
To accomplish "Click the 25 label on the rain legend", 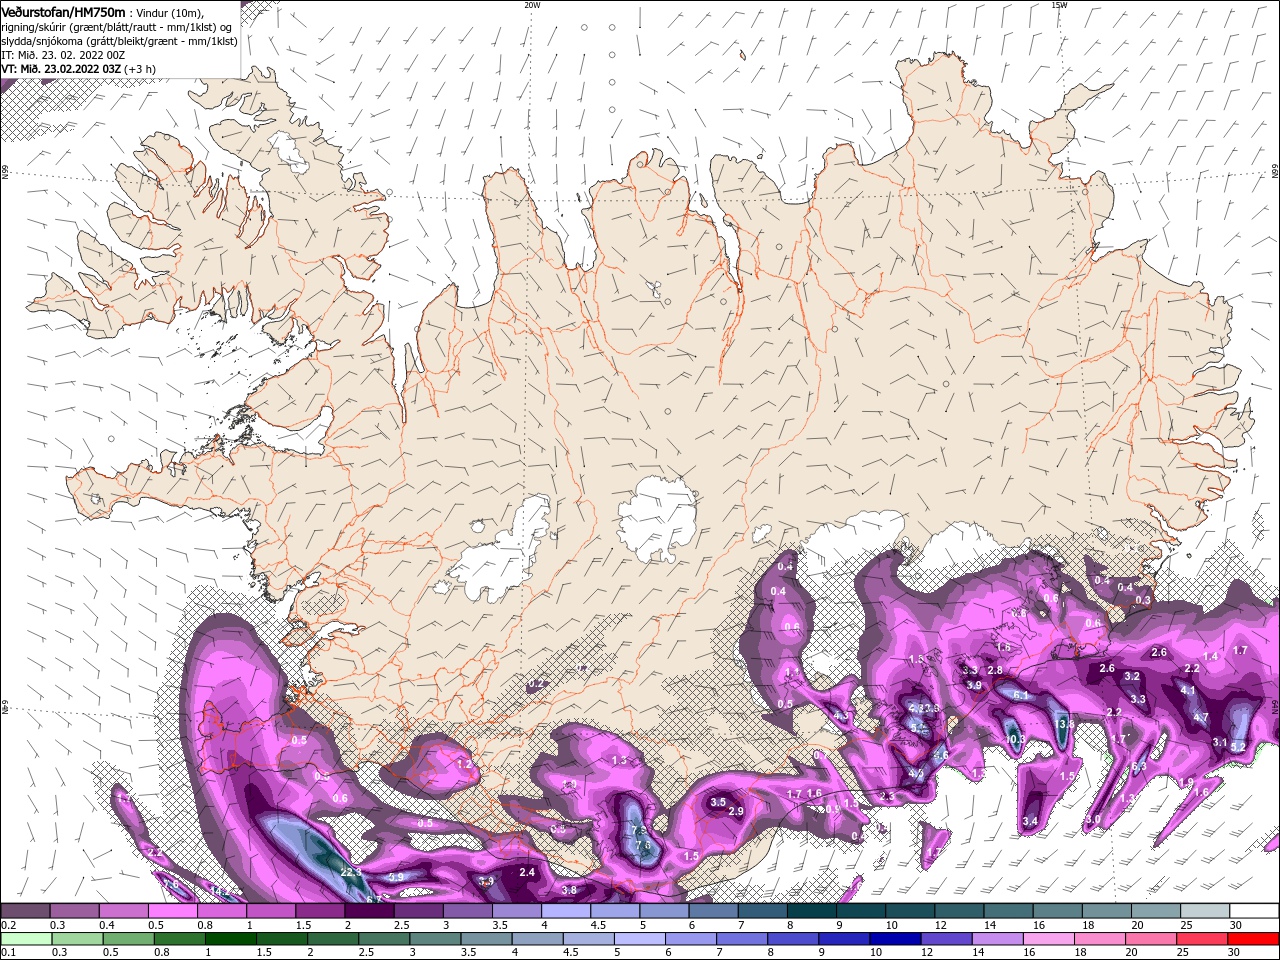I will [1181, 953].
